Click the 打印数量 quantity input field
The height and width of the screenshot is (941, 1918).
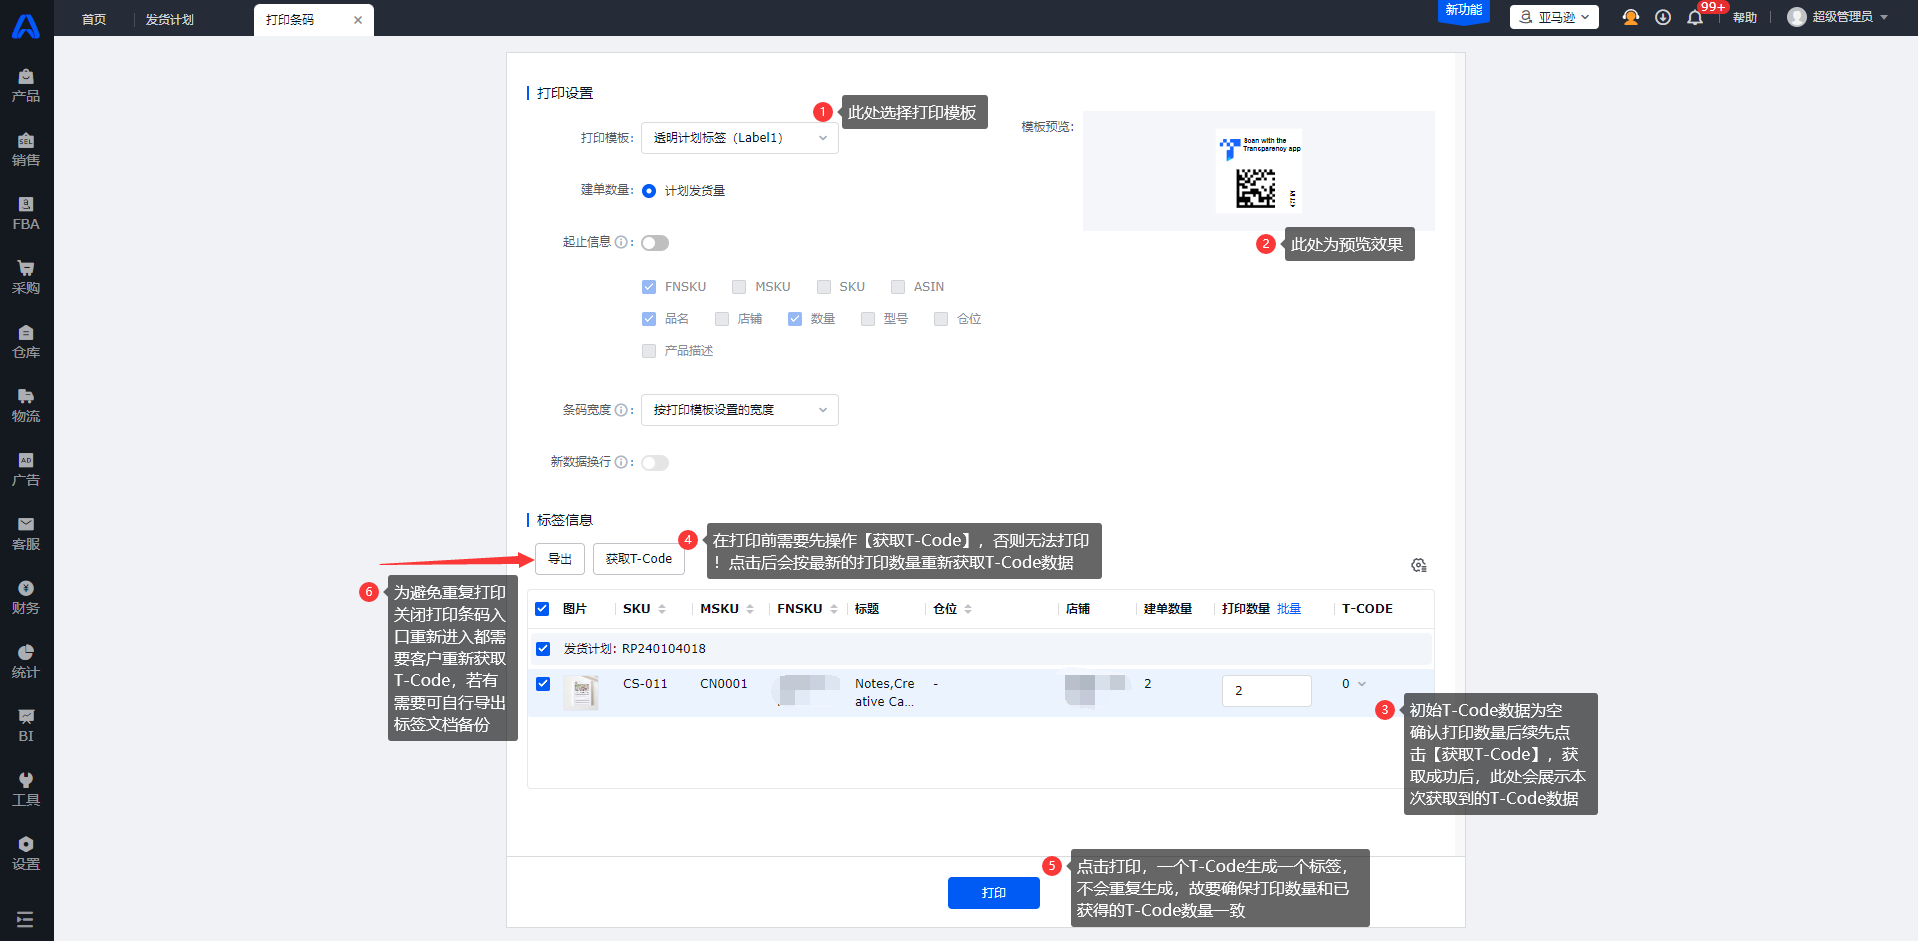click(x=1265, y=691)
